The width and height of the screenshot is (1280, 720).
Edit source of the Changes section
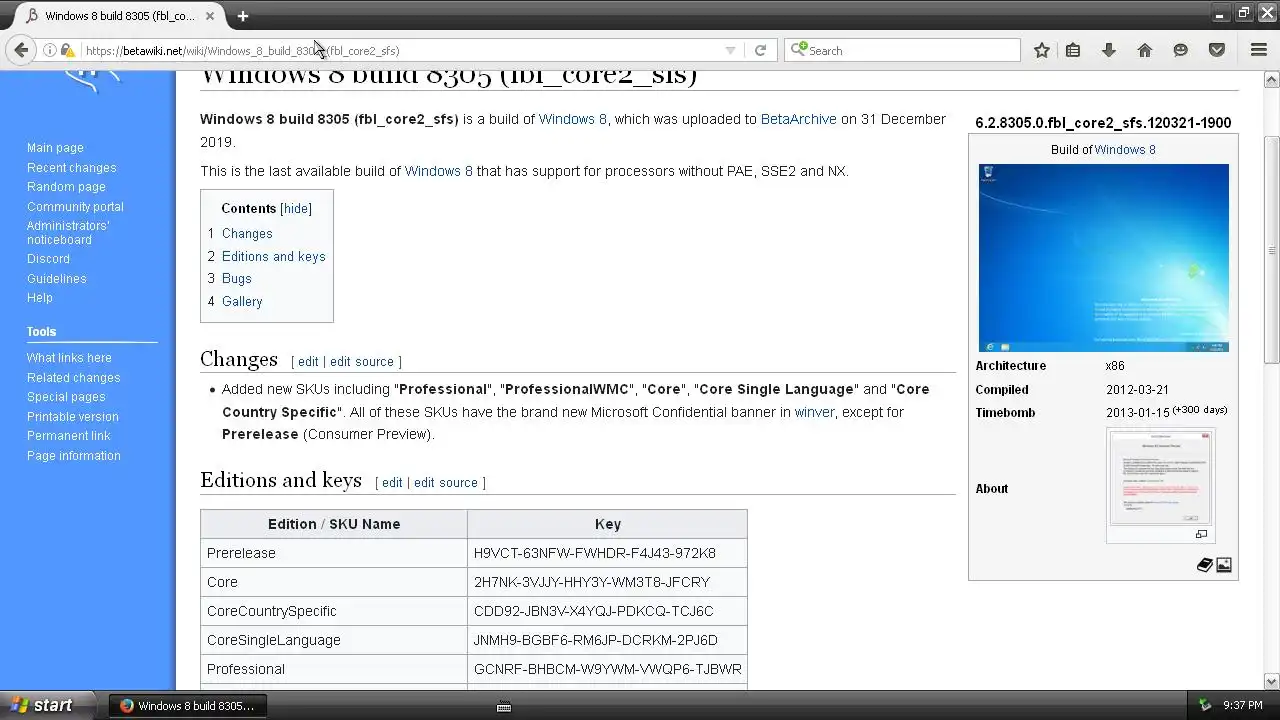pyautogui.click(x=362, y=362)
